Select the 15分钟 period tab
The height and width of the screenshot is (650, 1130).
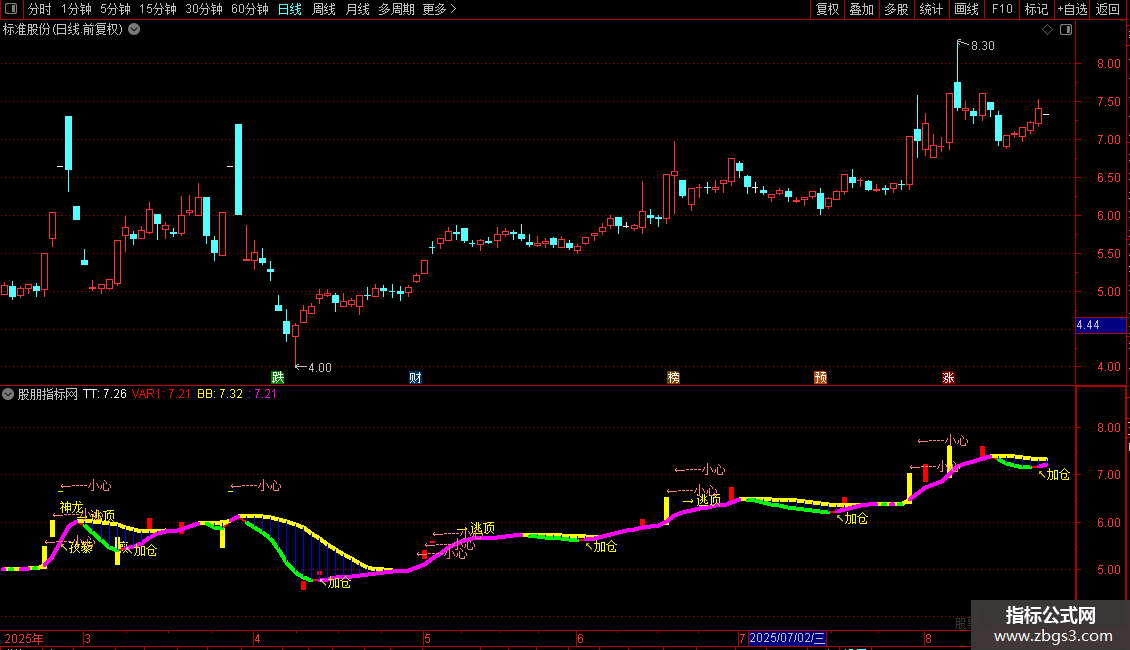158,9
